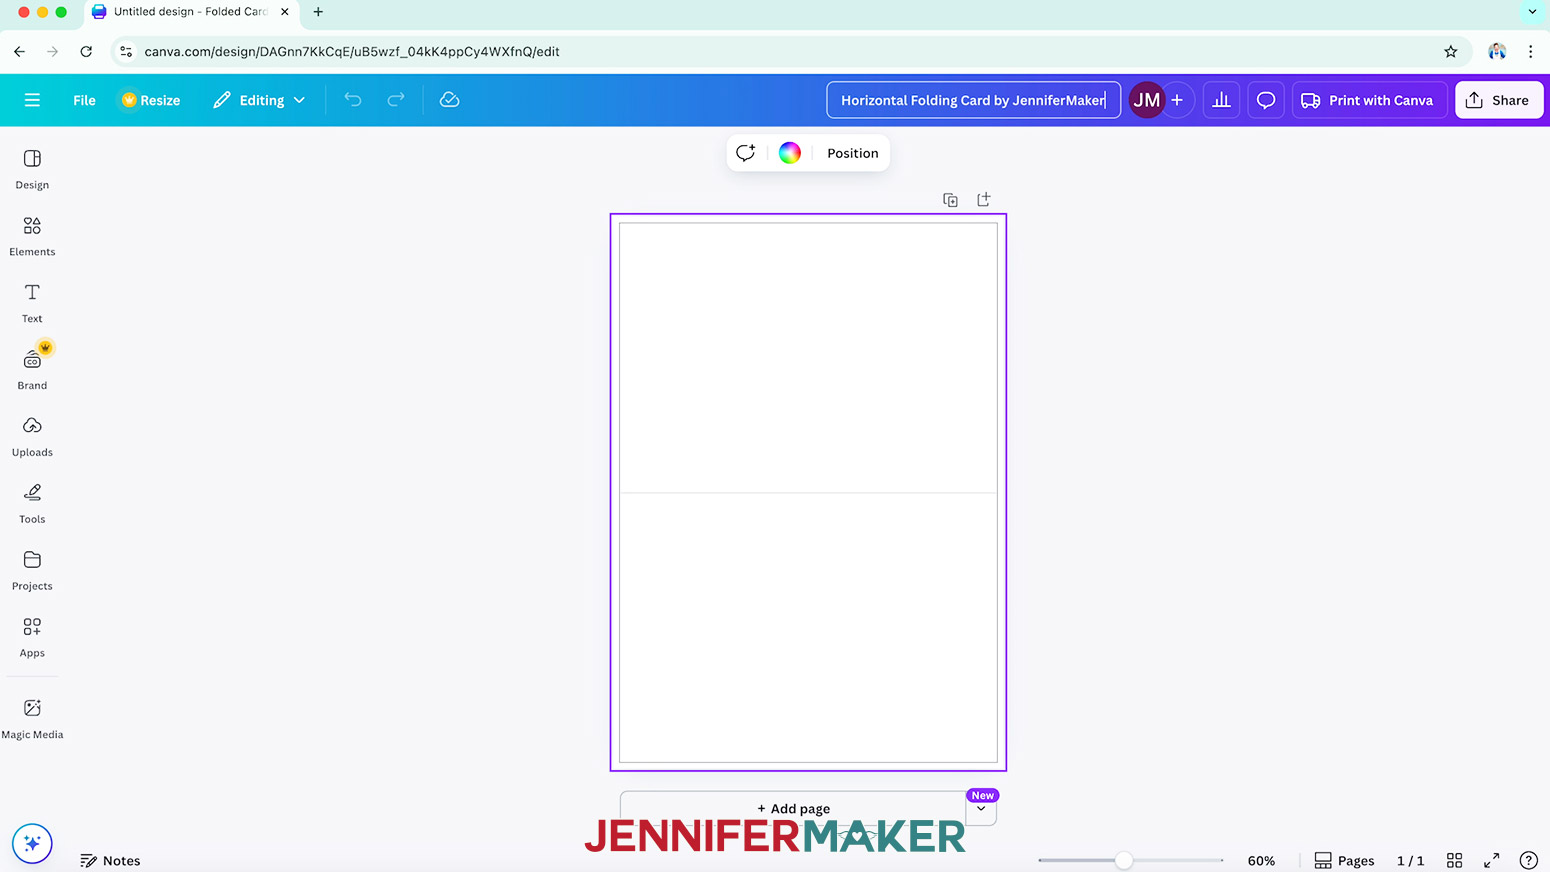Screen dimensions: 1550x872
Task: Expand the browser tab search chevron
Action: pyautogui.click(x=1532, y=12)
